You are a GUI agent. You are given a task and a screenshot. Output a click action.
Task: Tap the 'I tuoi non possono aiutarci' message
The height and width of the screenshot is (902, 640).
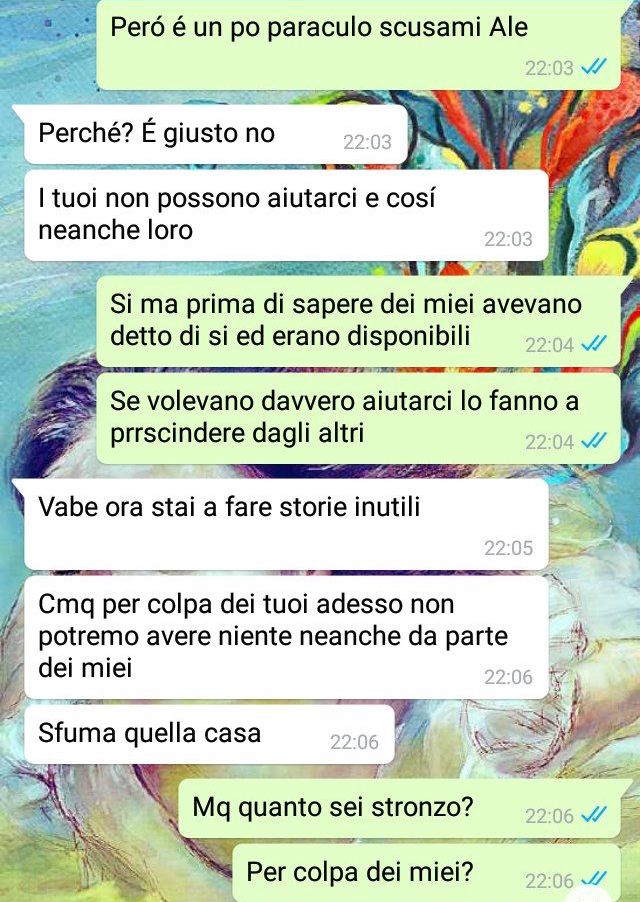286,215
